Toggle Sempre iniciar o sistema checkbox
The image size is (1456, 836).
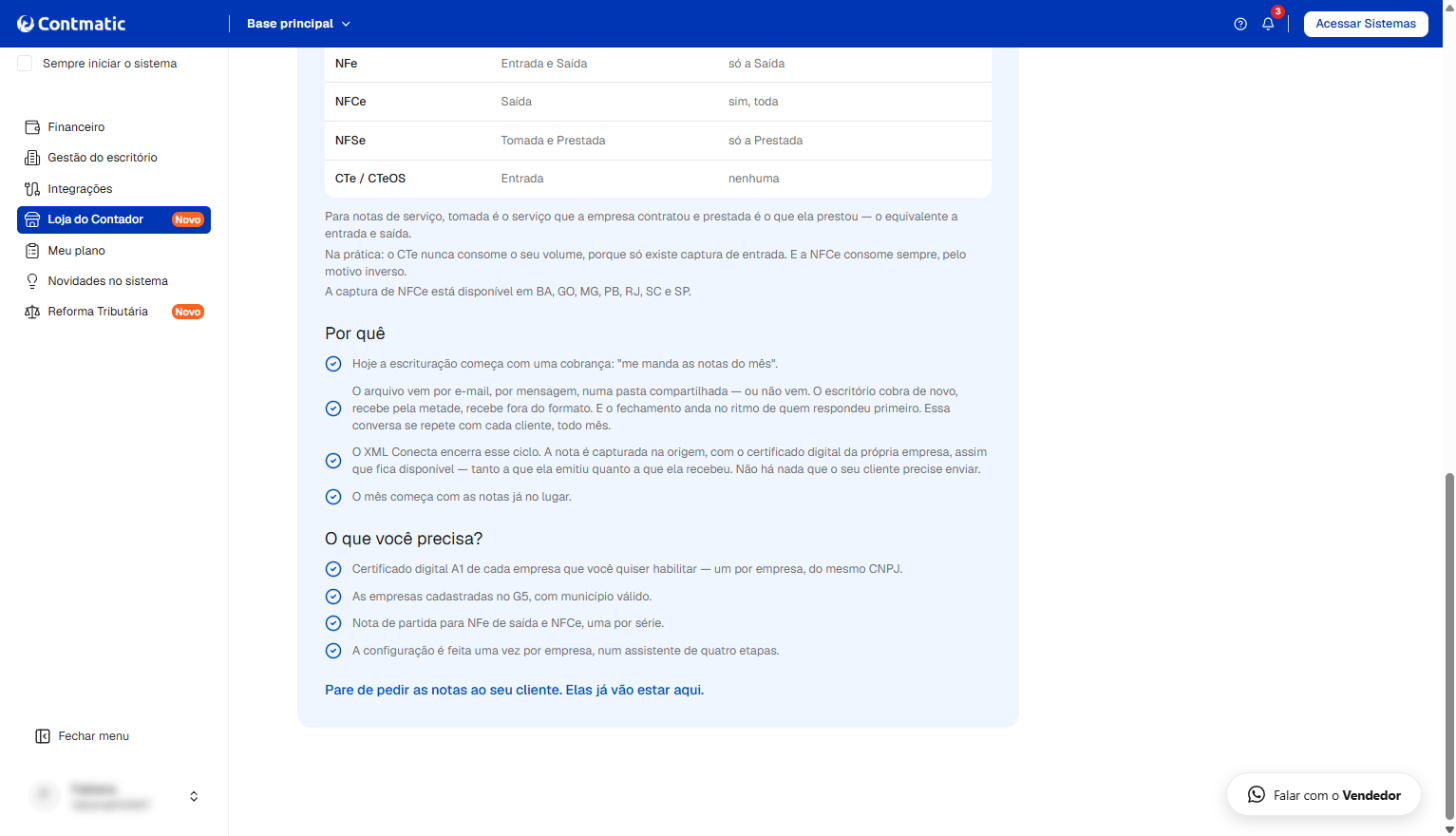[25, 63]
